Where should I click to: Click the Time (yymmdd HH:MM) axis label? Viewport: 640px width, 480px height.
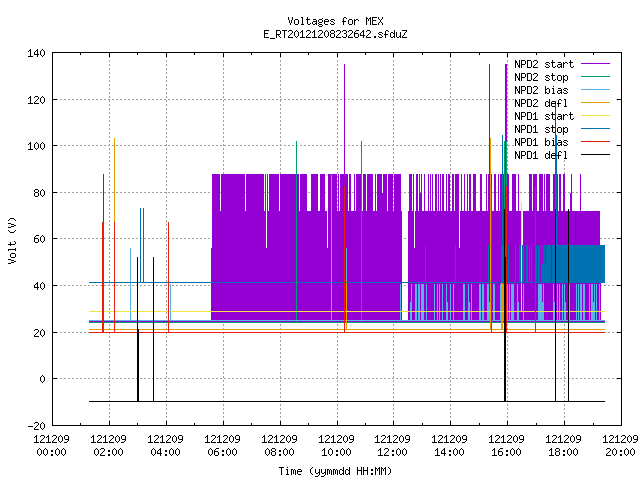tap(335, 471)
